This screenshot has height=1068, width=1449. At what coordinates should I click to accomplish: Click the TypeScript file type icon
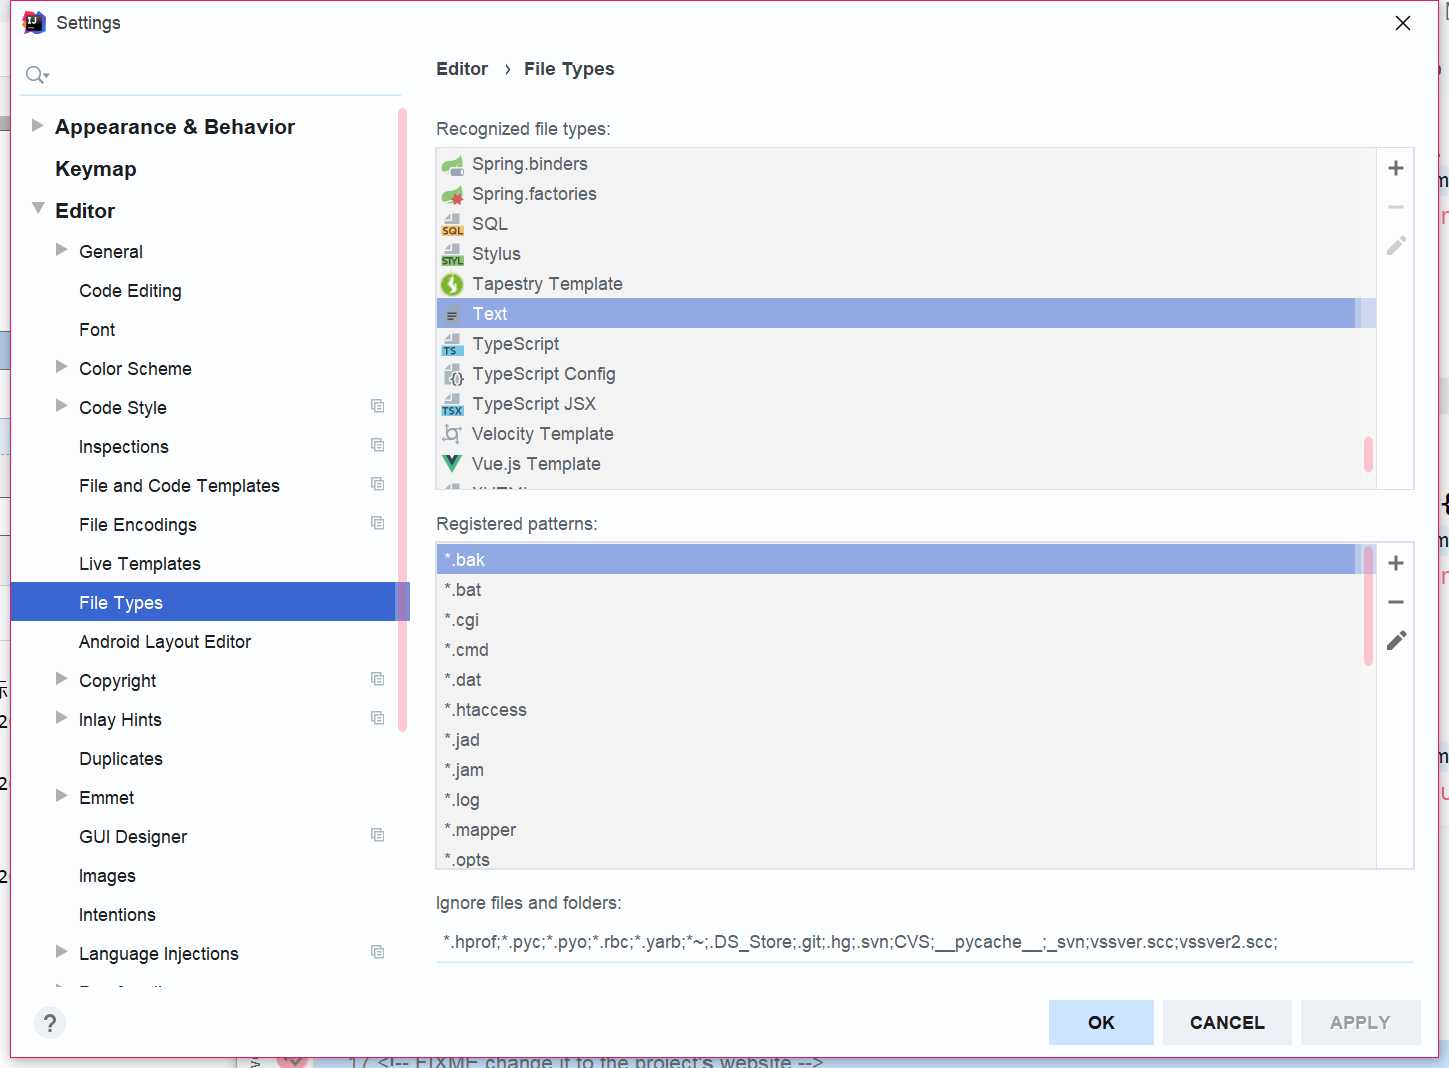[452, 345]
